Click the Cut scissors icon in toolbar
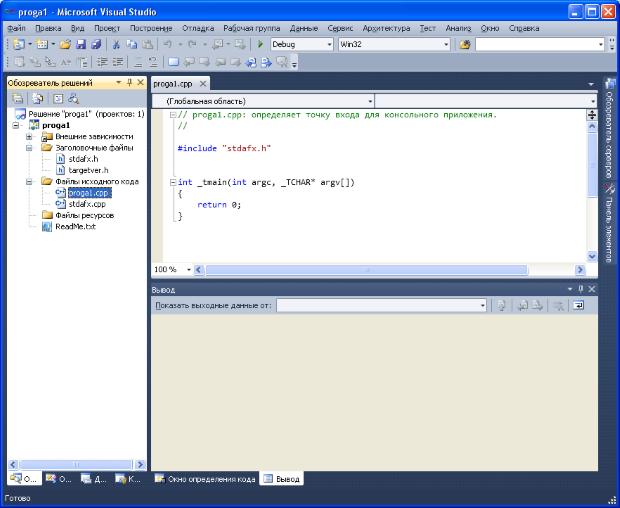This screenshot has height=508, width=620. [116, 45]
